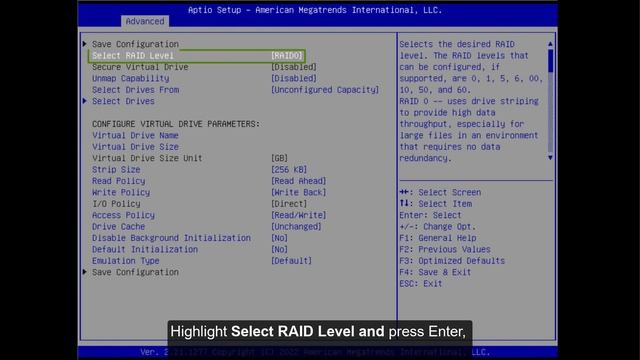Expand arrow beside Select Drives

coord(84,101)
